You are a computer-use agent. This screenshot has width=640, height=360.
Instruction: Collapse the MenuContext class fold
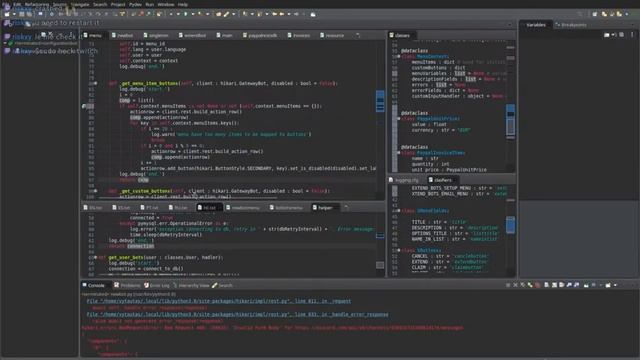click(399, 57)
